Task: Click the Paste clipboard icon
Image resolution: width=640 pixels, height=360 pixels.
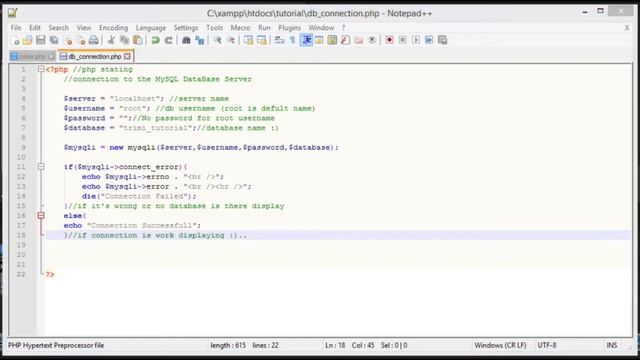Action: point(138,40)
